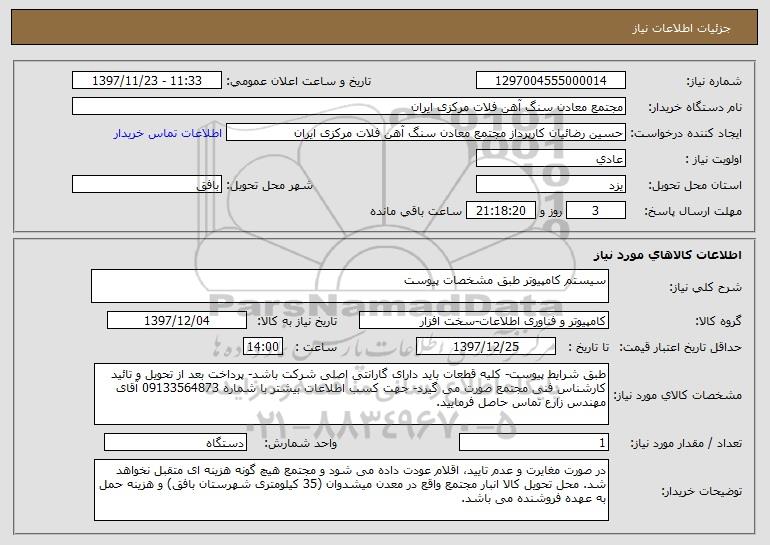770x545 pixels.
Task: Select the quantity field showing 1
Action: 534,443
